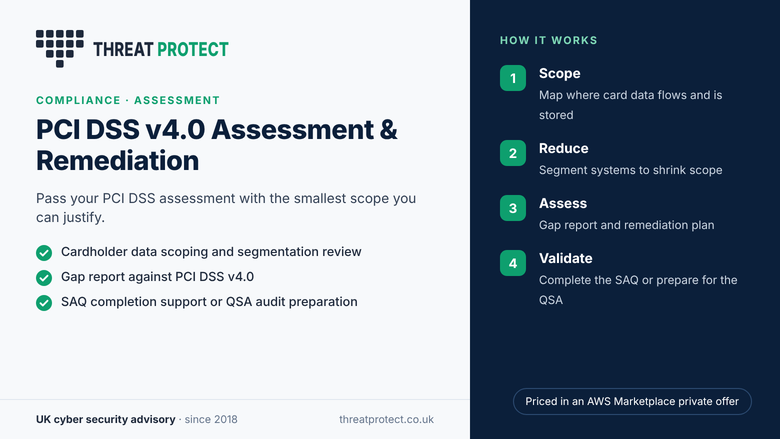Select the step 2 Reduce number badge
Screen dimensions: 780x439
(513, 153)
